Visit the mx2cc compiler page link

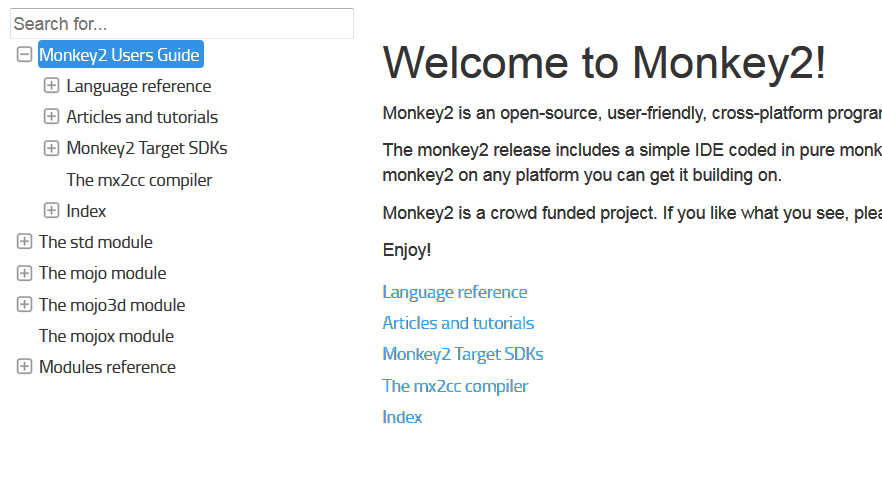pos(455,386)
